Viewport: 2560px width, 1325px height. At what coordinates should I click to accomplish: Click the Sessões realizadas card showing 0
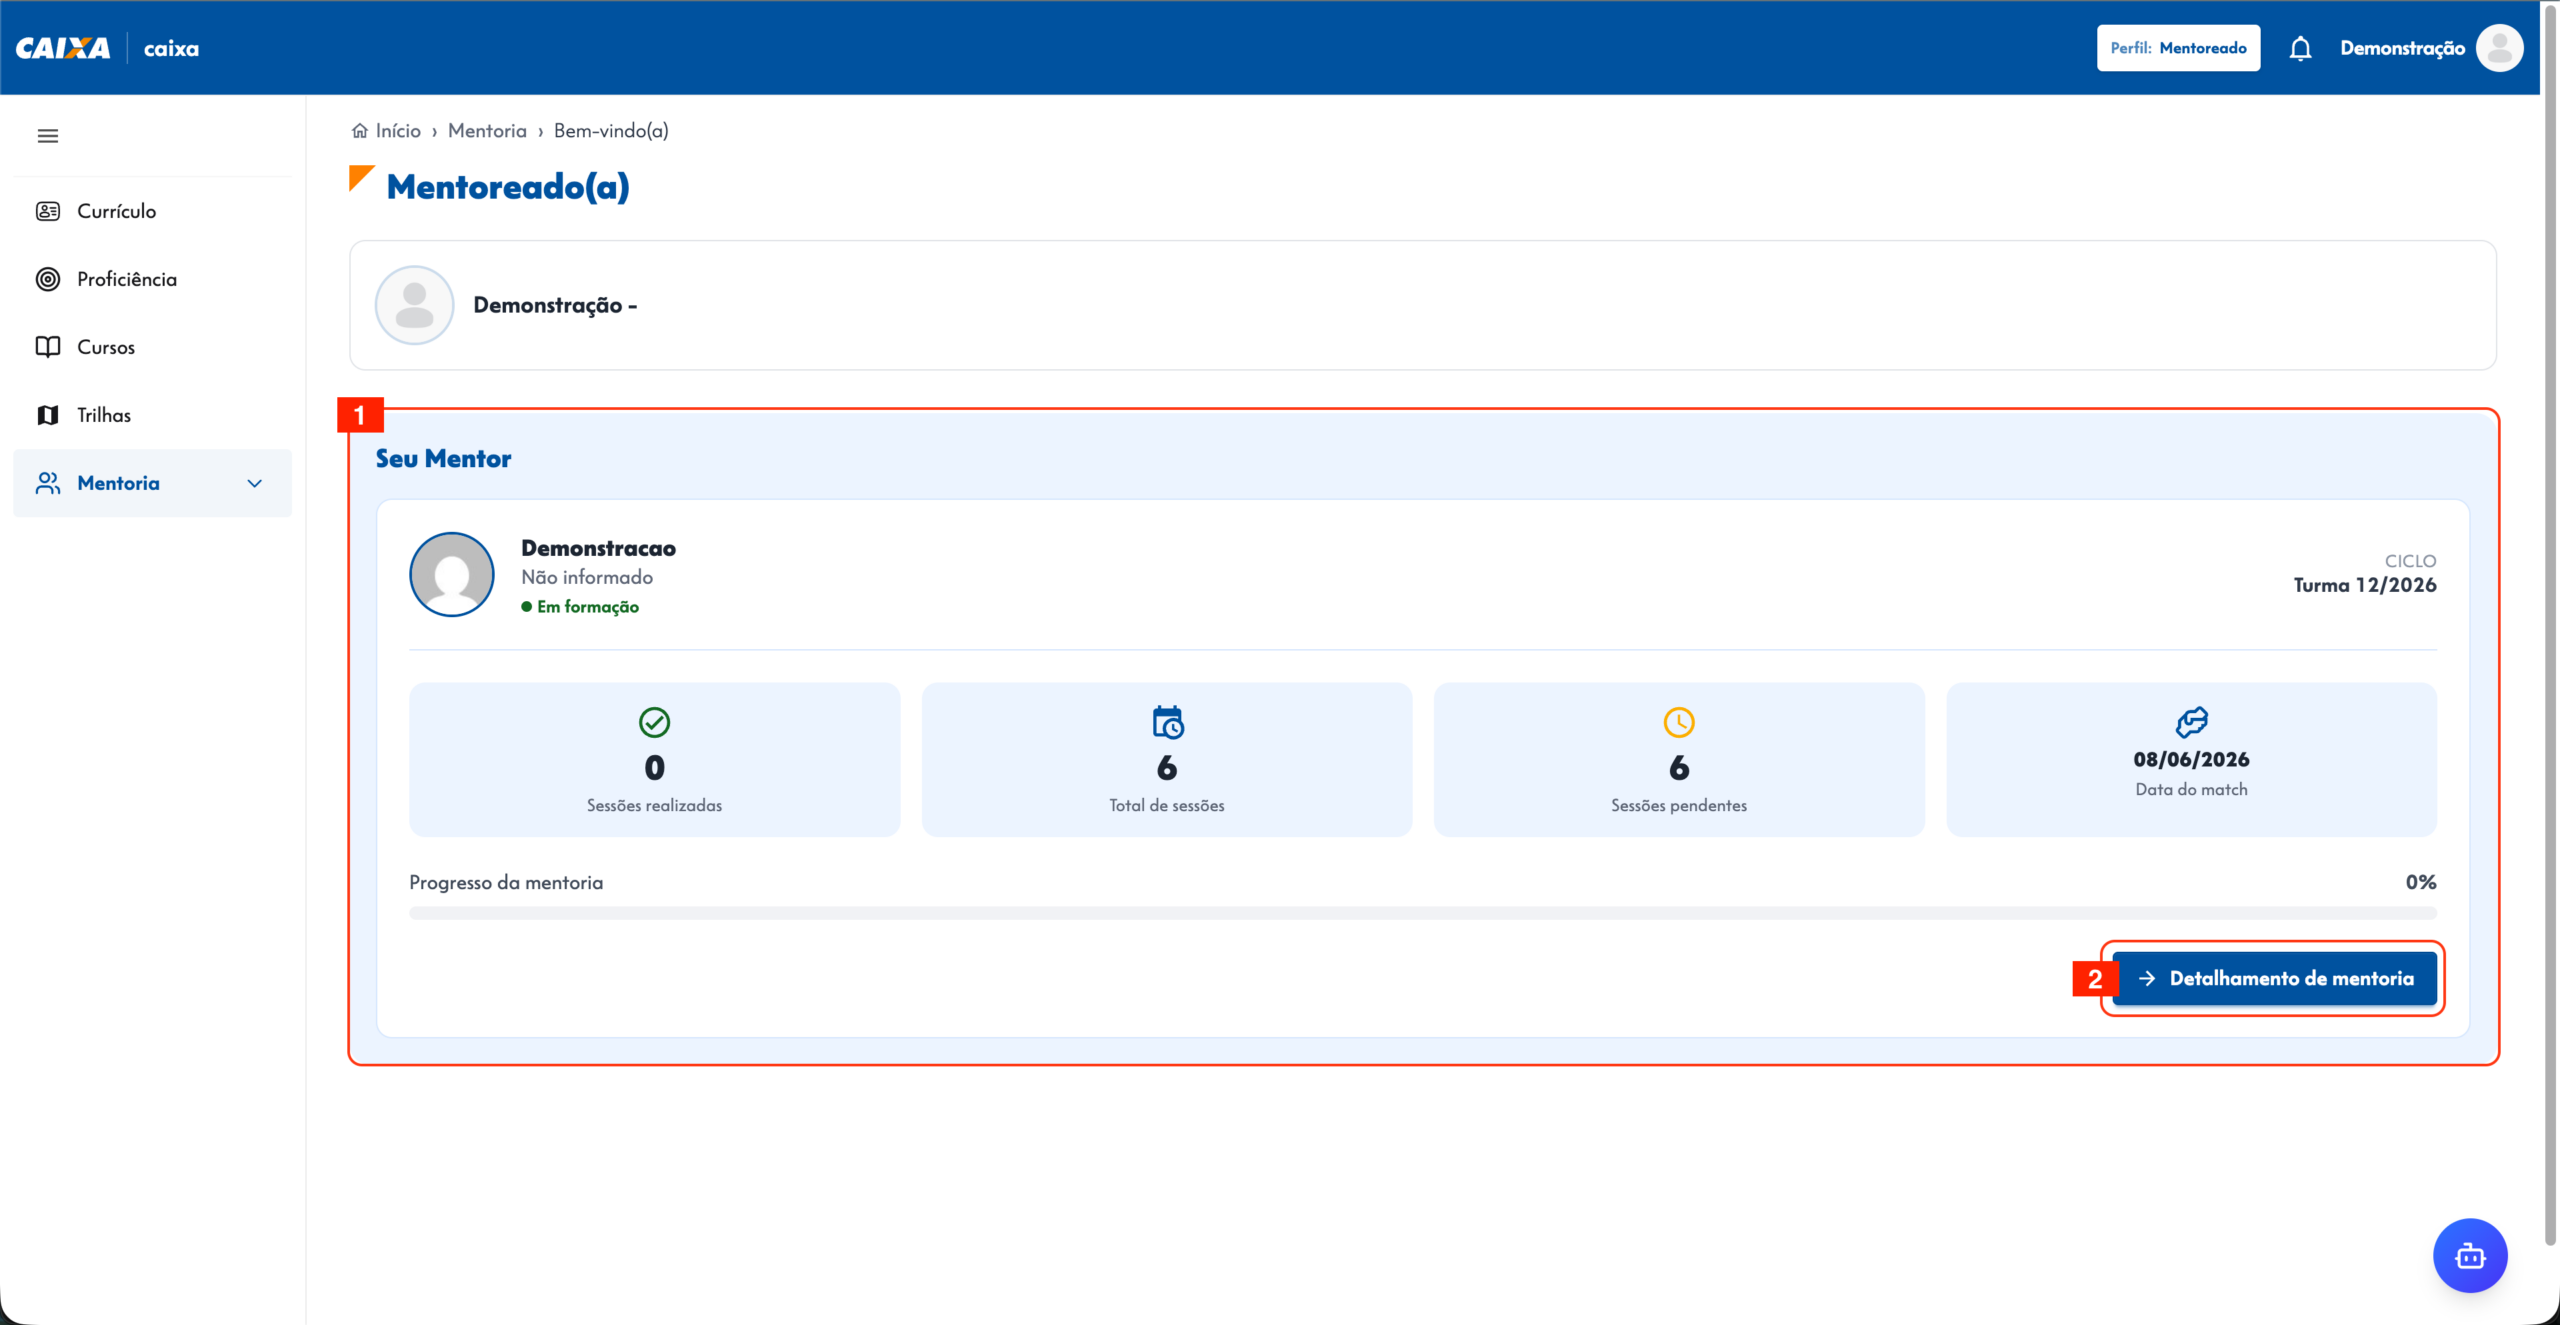point(655,760)
